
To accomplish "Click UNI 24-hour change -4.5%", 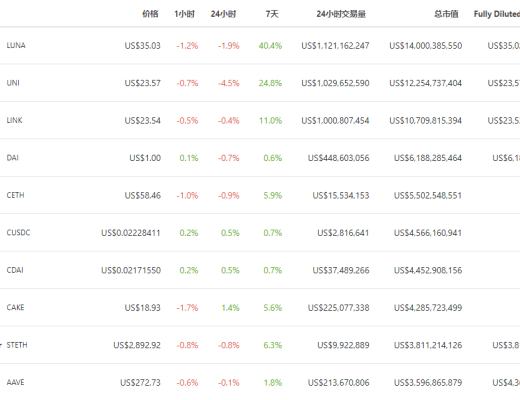I will pos(228,83).
